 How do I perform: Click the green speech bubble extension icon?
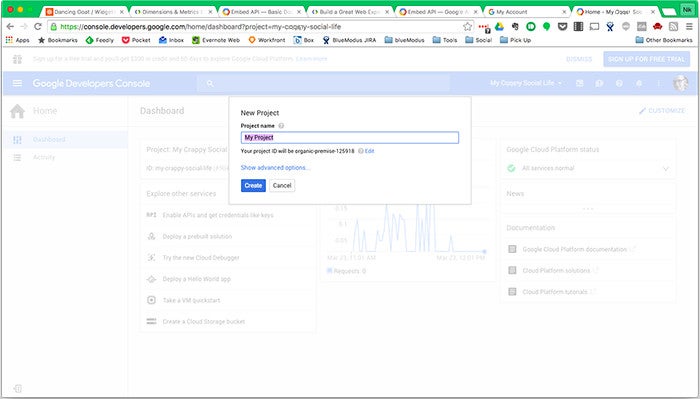click(546, 27)
